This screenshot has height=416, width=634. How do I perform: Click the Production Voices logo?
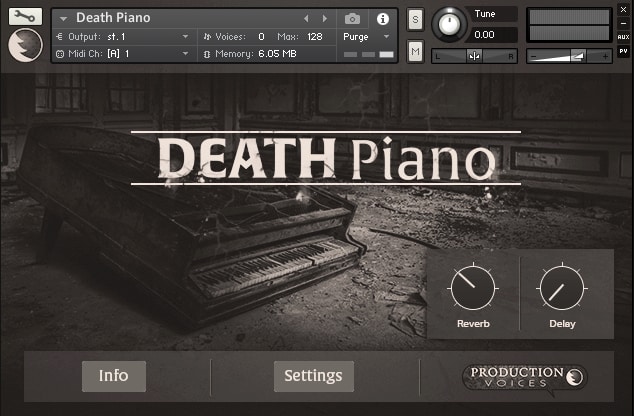pos(524,377)
